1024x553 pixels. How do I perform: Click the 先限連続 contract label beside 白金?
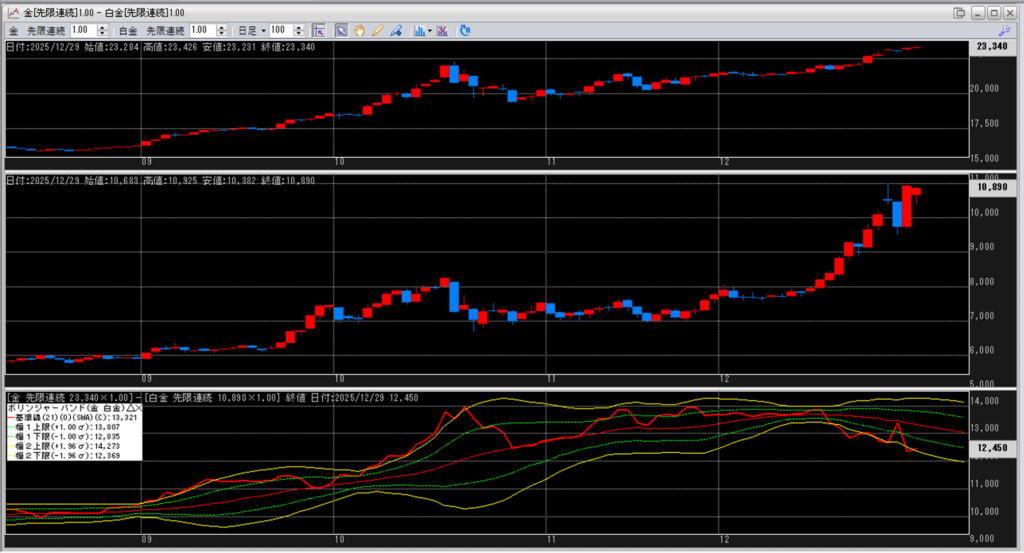[164, 31]
